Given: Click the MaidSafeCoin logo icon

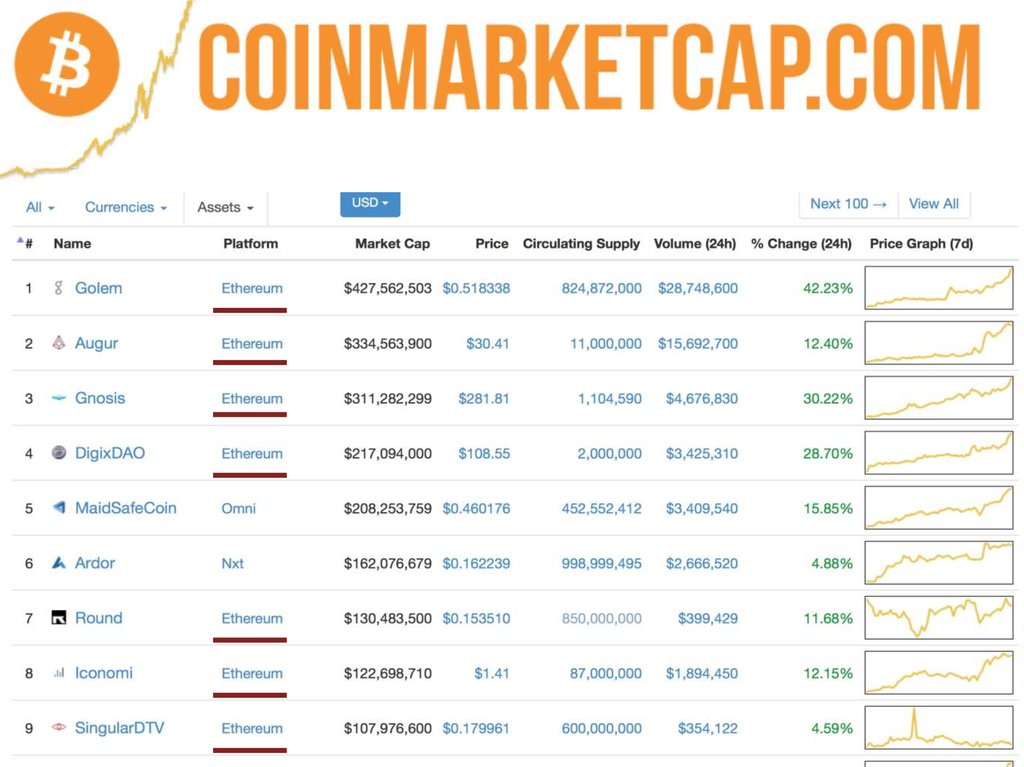Looking at the screenshot, I should pyautogui.click(x=59, y=508).
